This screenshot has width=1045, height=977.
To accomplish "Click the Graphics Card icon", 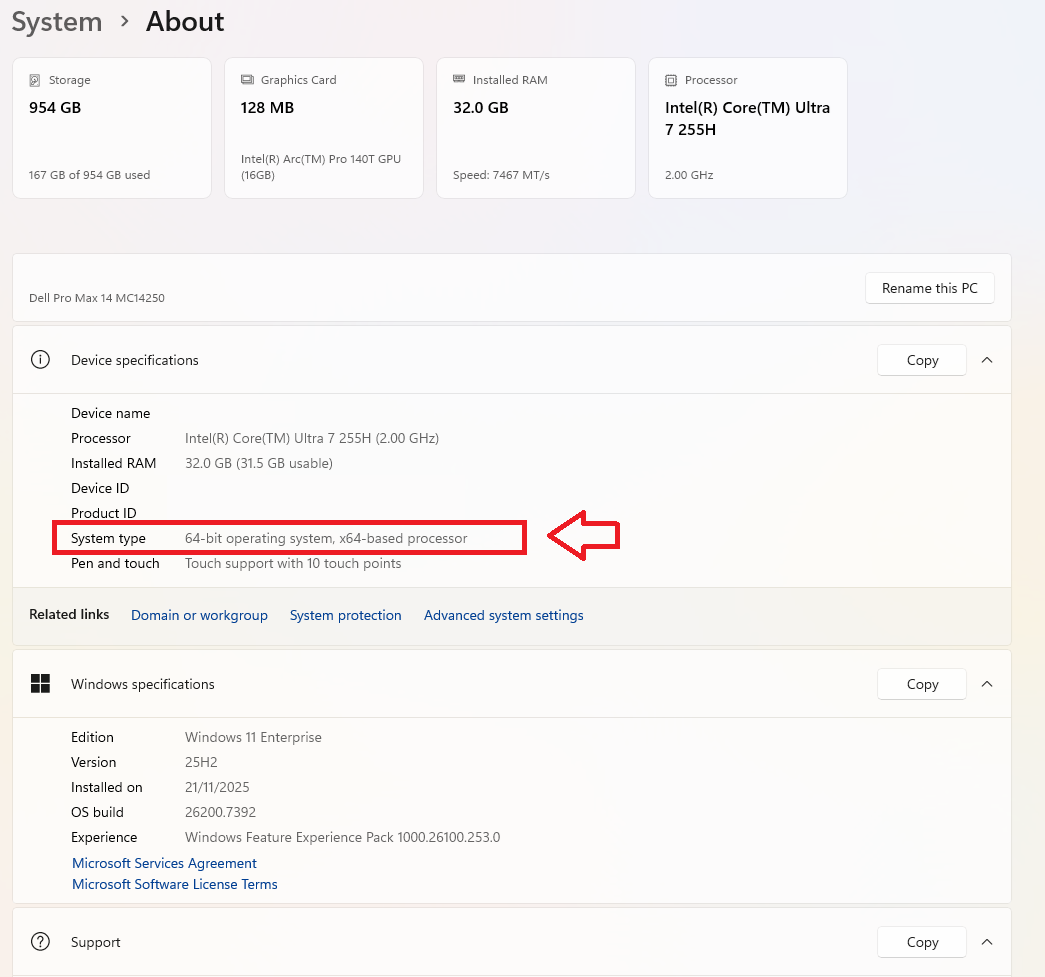I will click(247, 80).
